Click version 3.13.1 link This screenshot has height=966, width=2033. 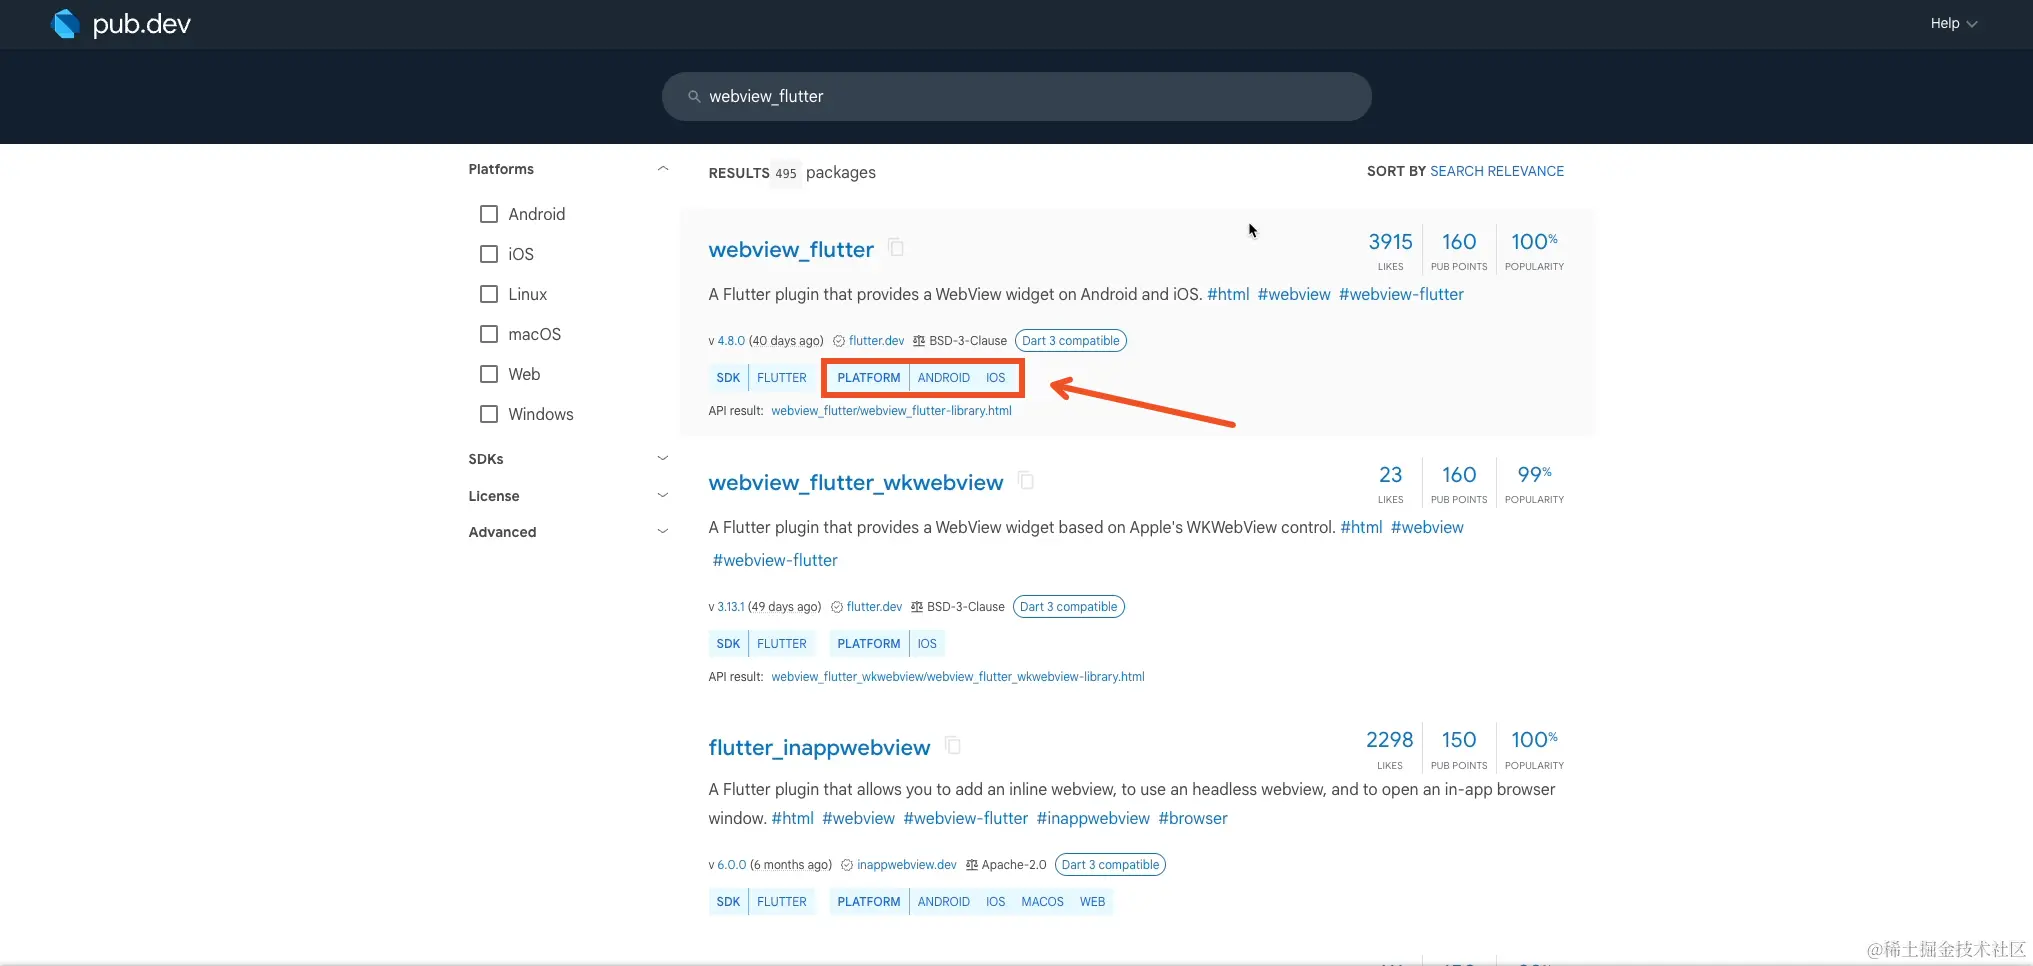pyautogui.click(x=730, y=607)
